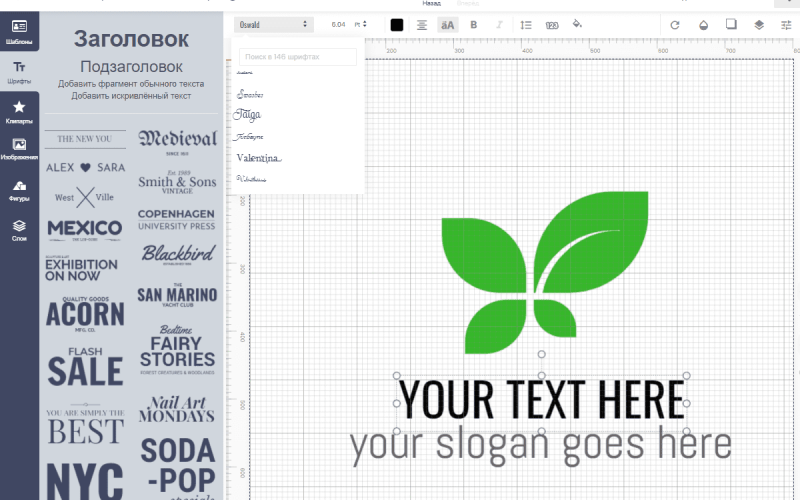Select the You Are Simply The Best template

pyautogui.click(x=85, y=425)
